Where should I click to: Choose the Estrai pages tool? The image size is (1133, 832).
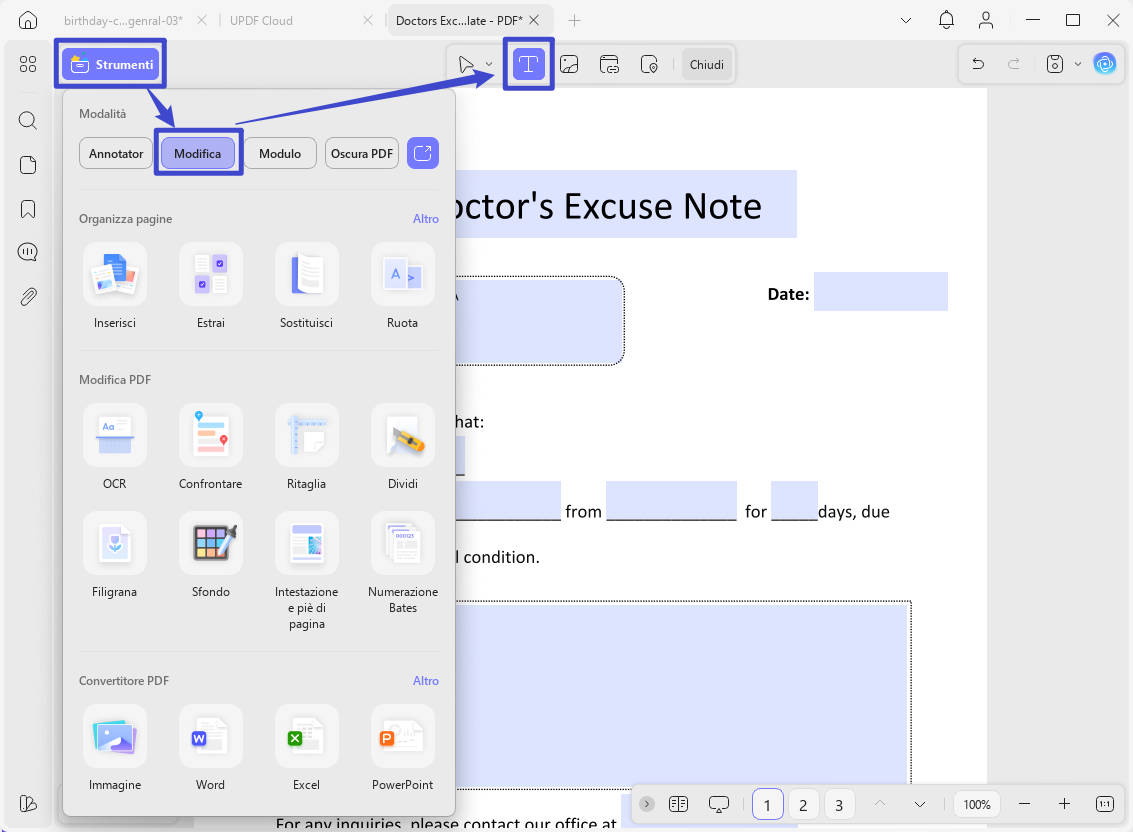[210, 286]
